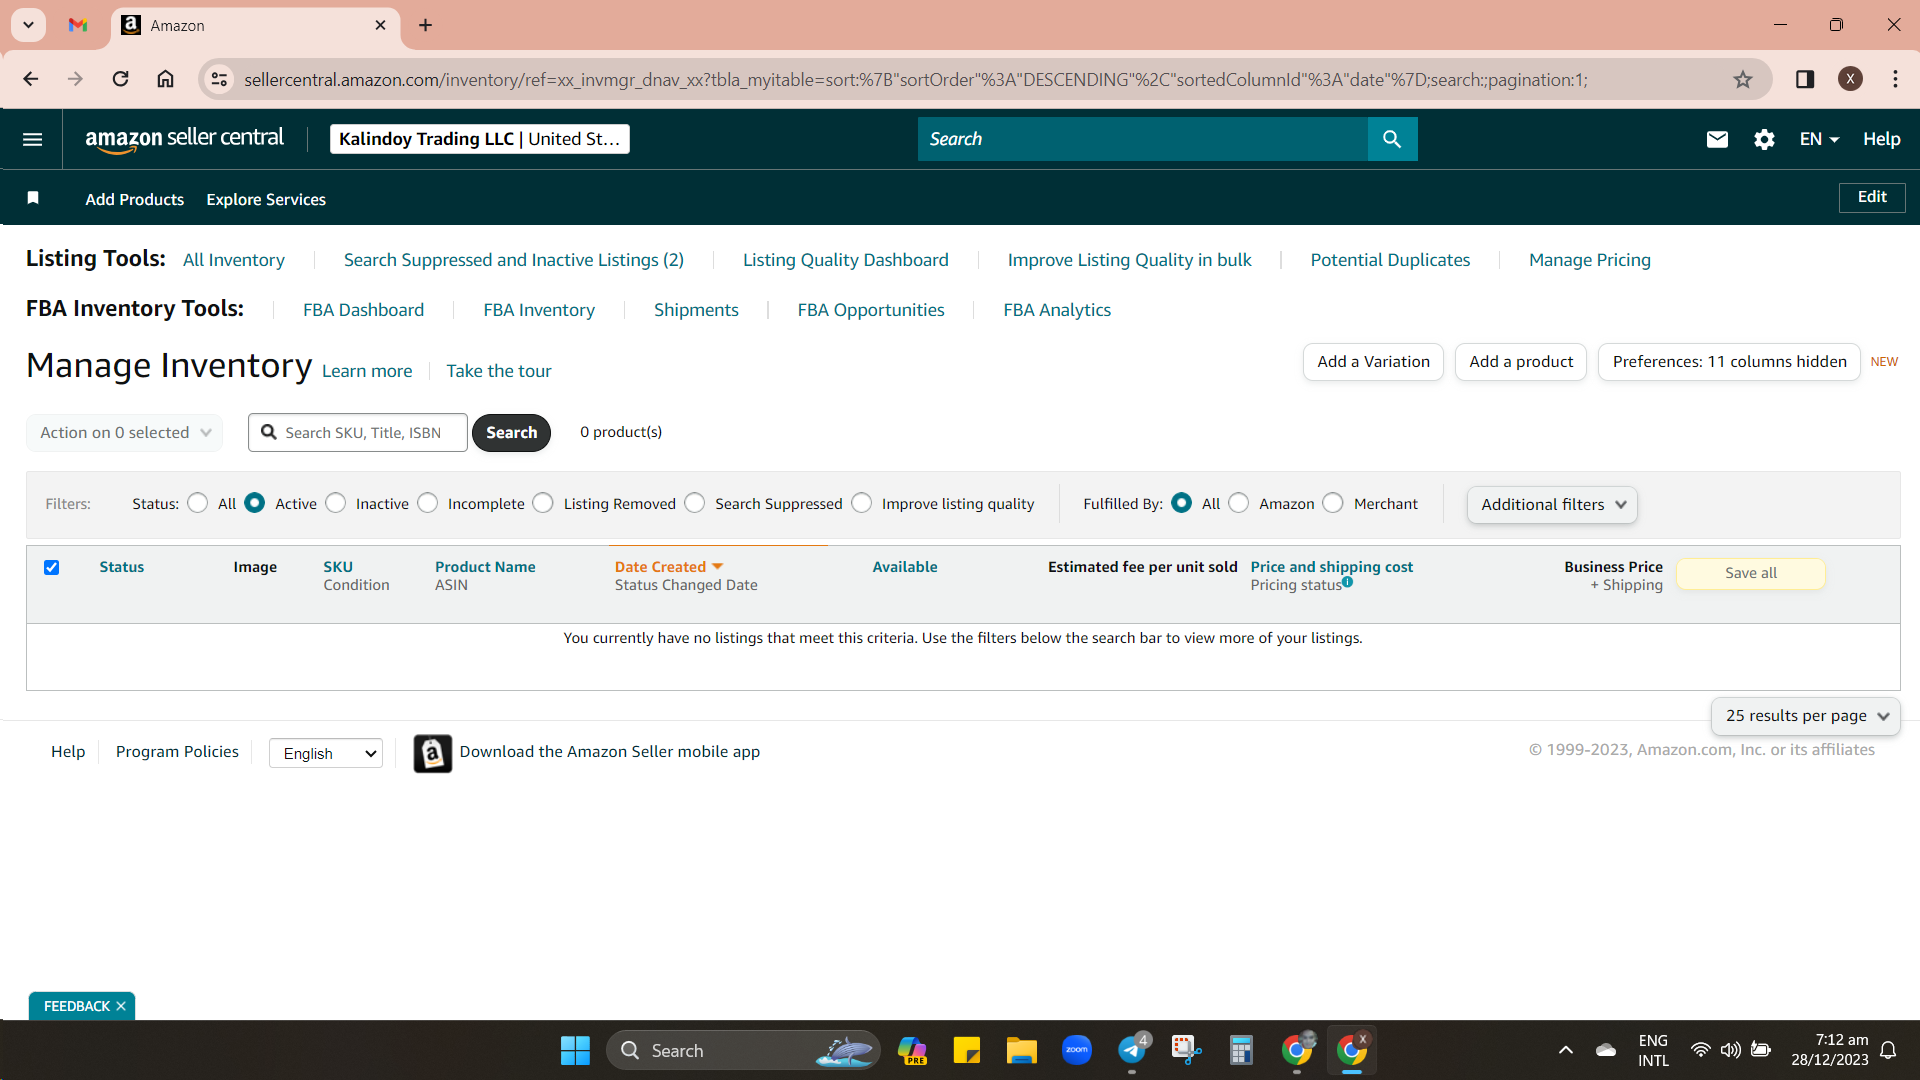This screenshot has height=1080, width=1920.
Task: Show hidden system tray icons
Action: point(1566,1050)
